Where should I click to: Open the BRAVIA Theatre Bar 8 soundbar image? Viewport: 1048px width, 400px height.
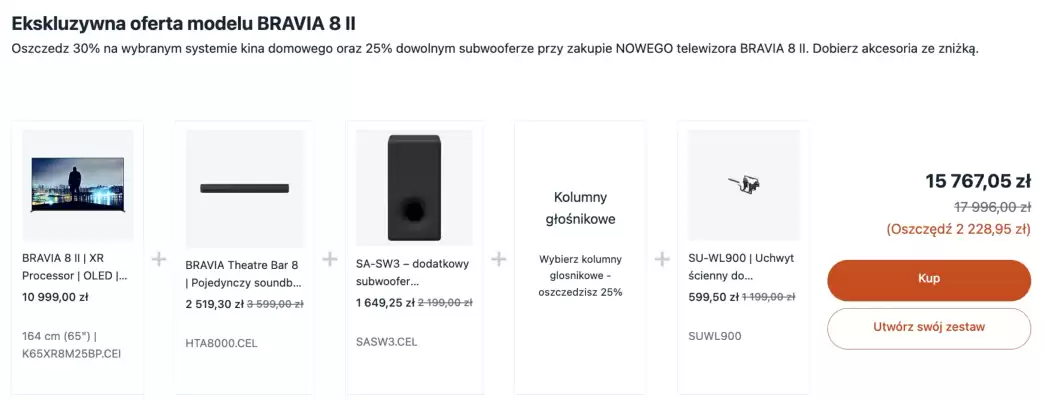coord(244,188)
